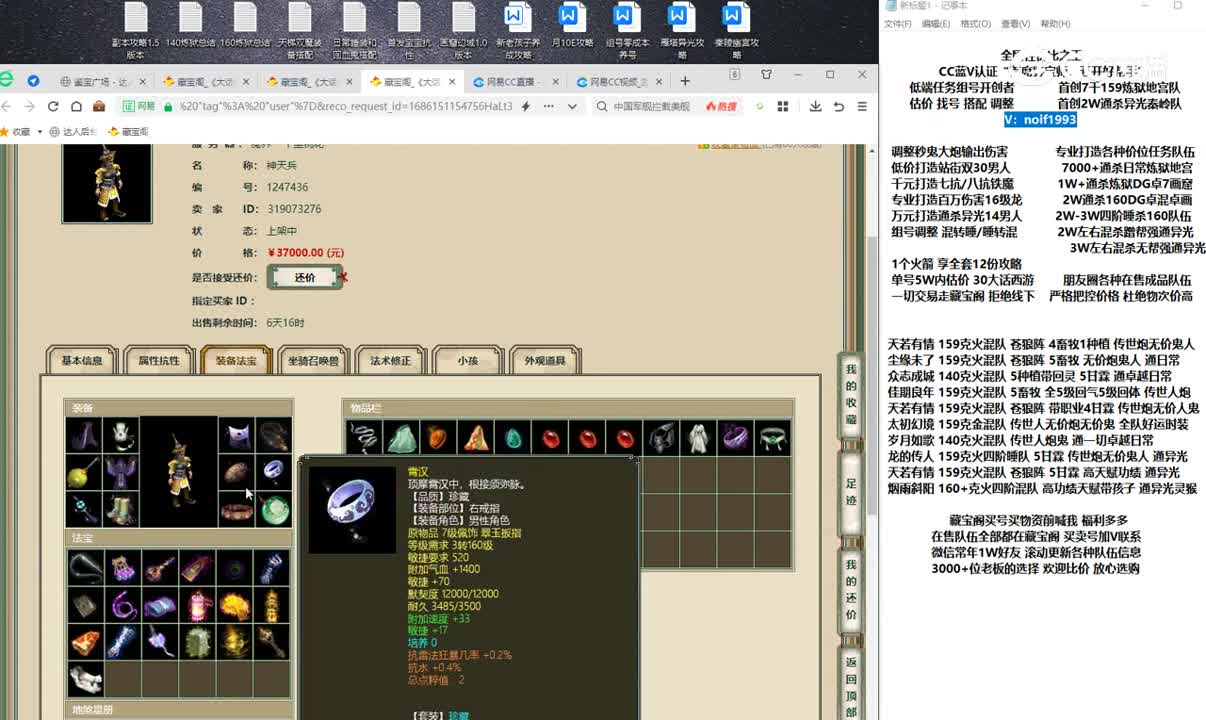Open the 秦陵幽宫攻略 desktop document

(x=735, y=31)
